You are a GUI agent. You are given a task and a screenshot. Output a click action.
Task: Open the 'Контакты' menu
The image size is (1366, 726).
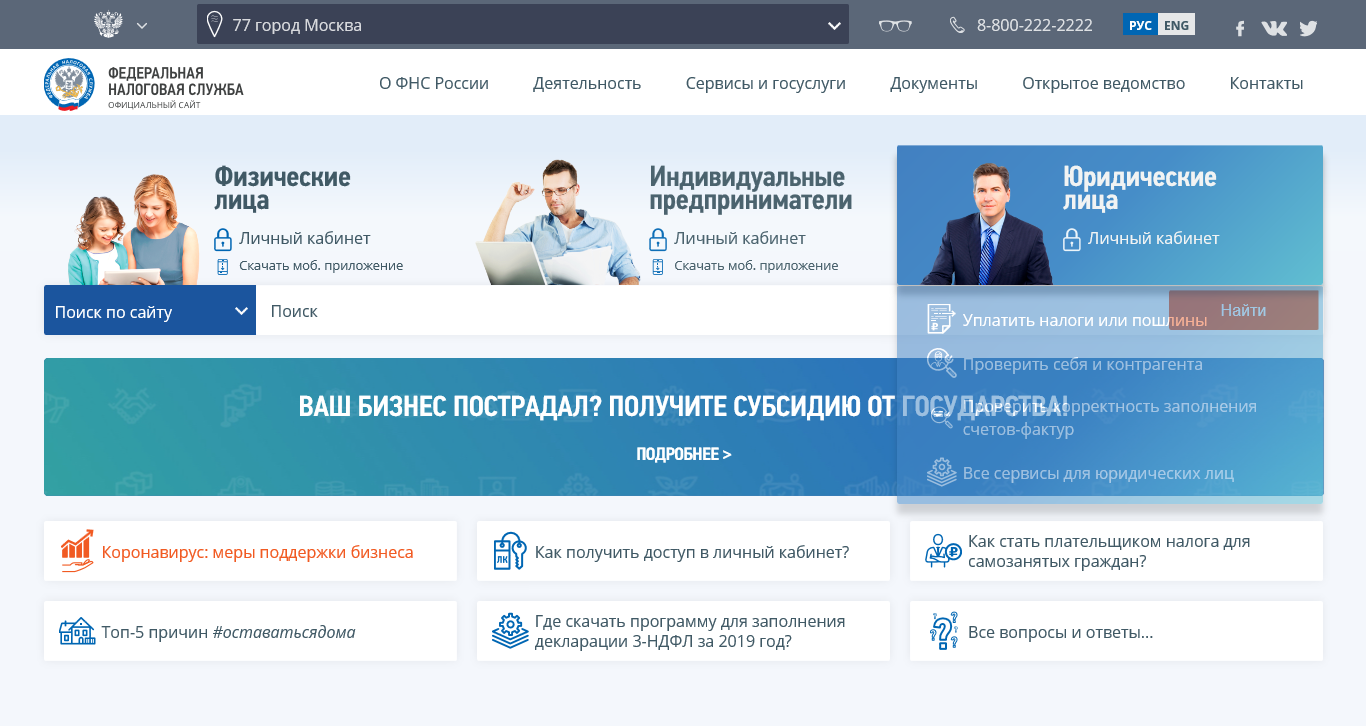point(1266,83)
